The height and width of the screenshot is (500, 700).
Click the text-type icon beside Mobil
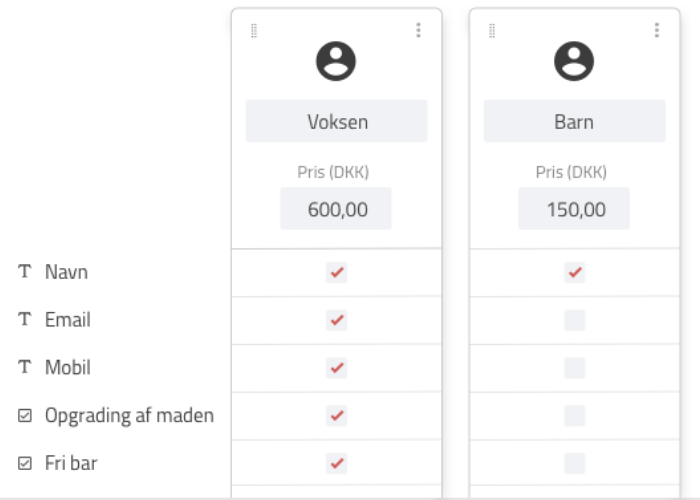pos(25,367)
